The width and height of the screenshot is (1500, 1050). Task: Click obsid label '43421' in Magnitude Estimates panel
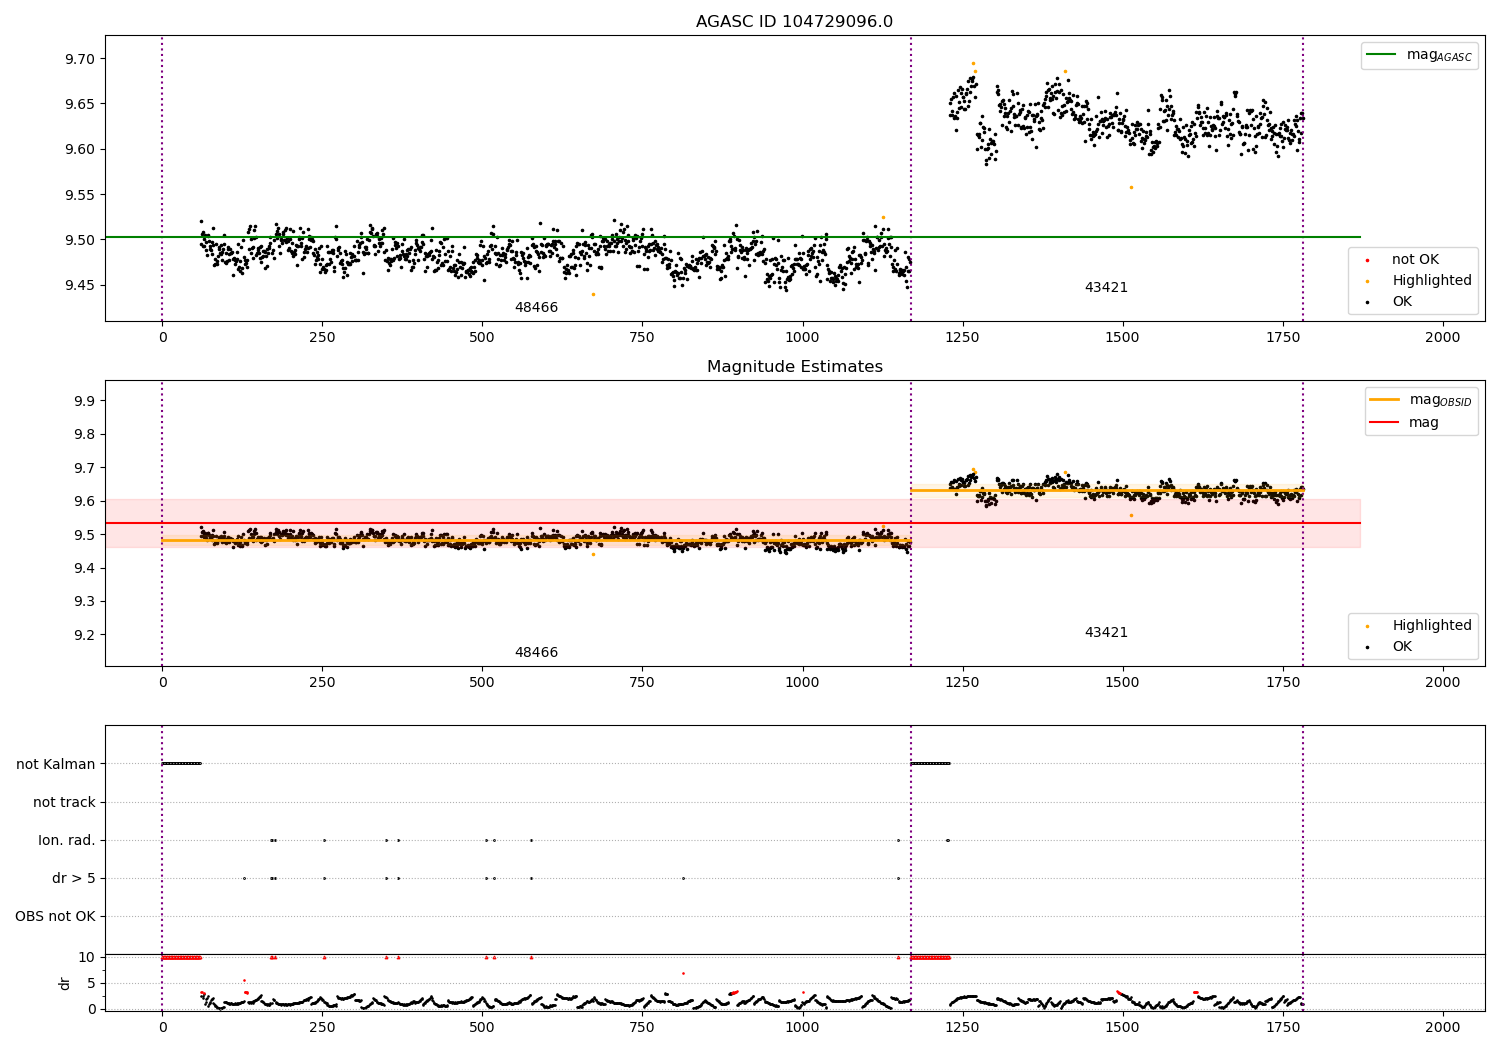pyautogui.click(x=1106, y=633)
